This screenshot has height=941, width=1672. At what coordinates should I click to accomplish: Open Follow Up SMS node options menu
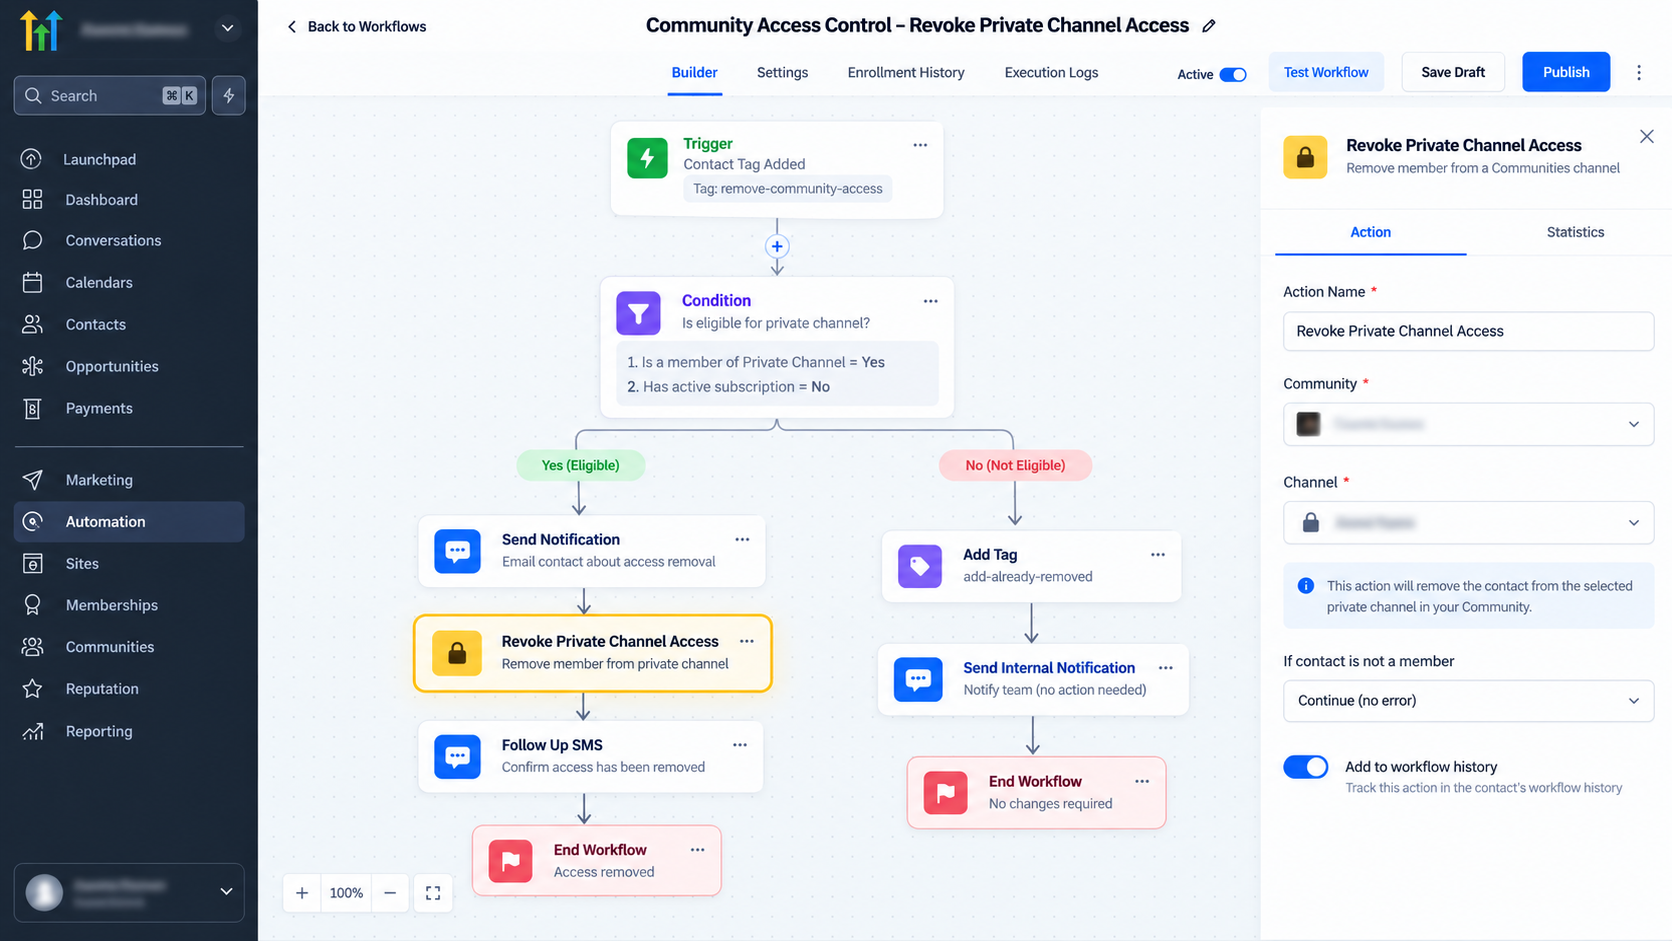[740, 745]
